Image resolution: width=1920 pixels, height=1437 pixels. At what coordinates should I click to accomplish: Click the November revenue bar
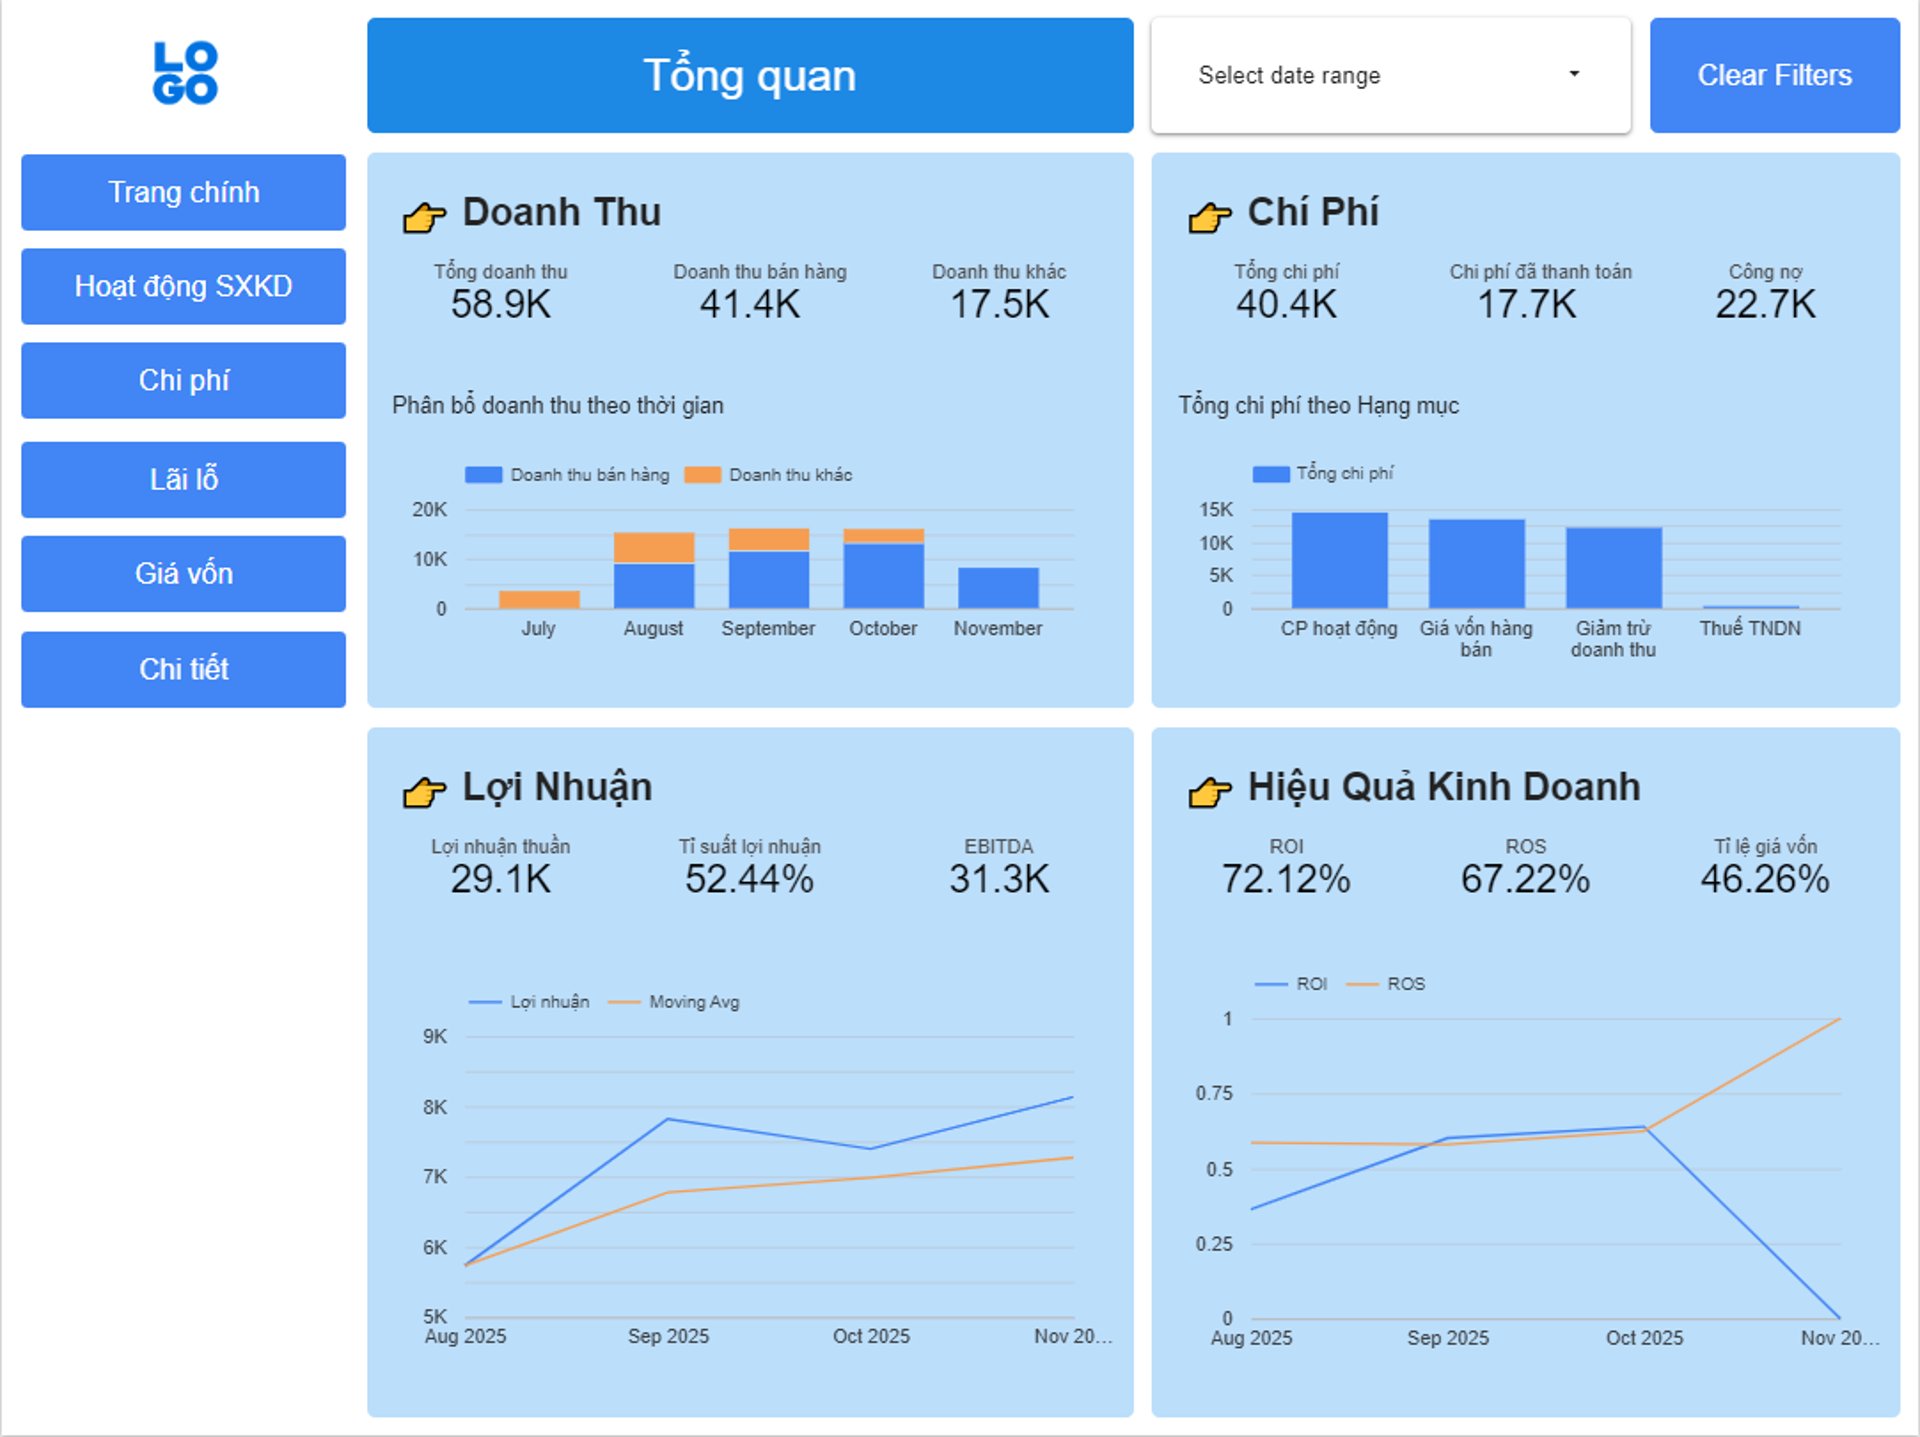click(998, 588)
